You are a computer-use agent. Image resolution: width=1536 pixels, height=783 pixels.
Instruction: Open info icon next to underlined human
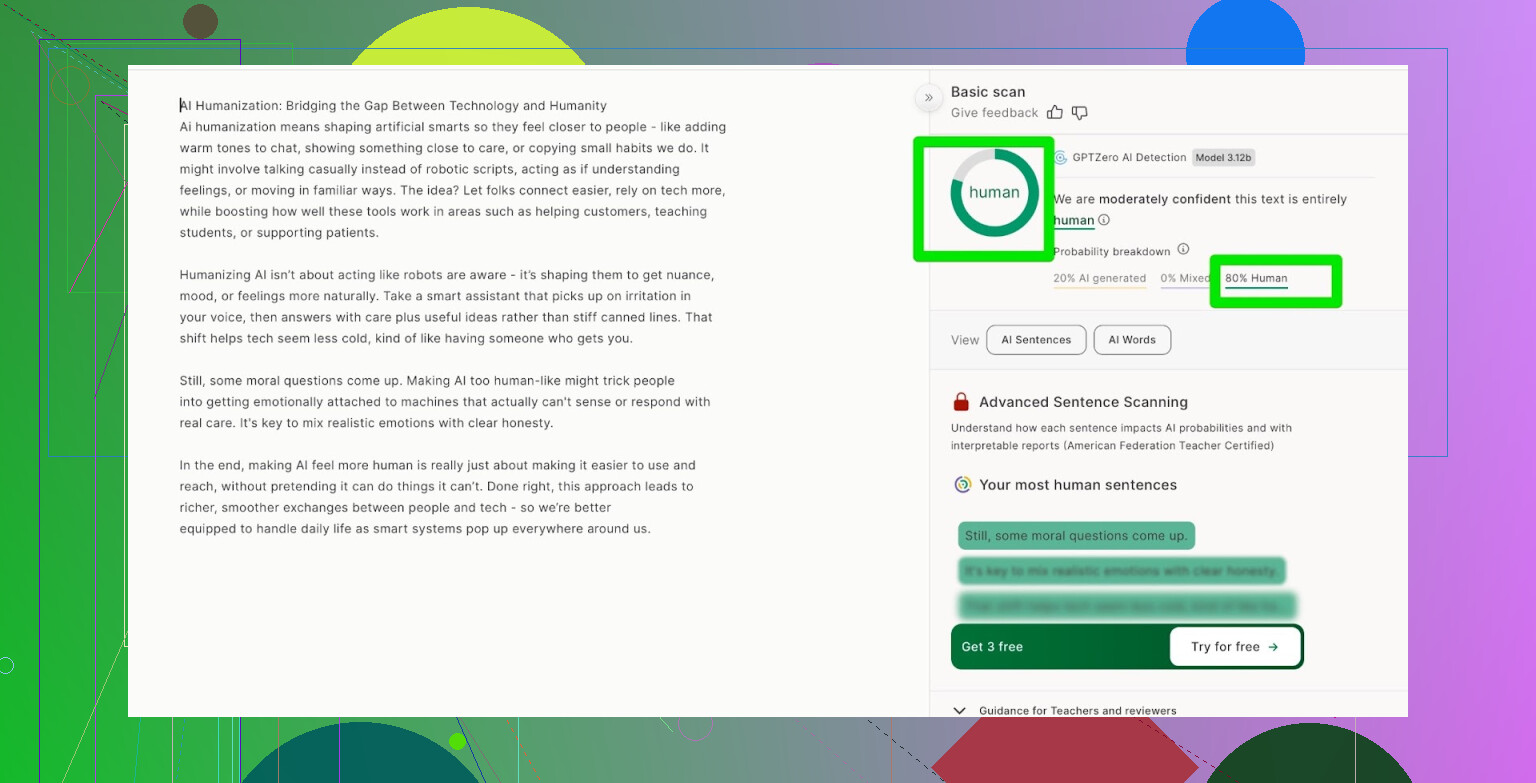tap(1104, 220)
